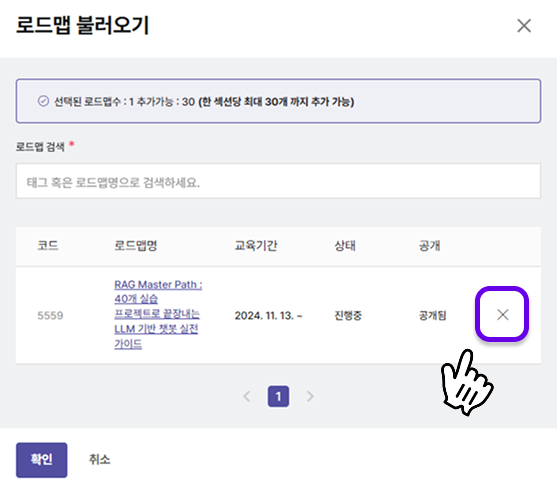The height and width of the screenshot is (485, 557).
Task: Click the 공개됨 visibility cell
Action: 432,316
